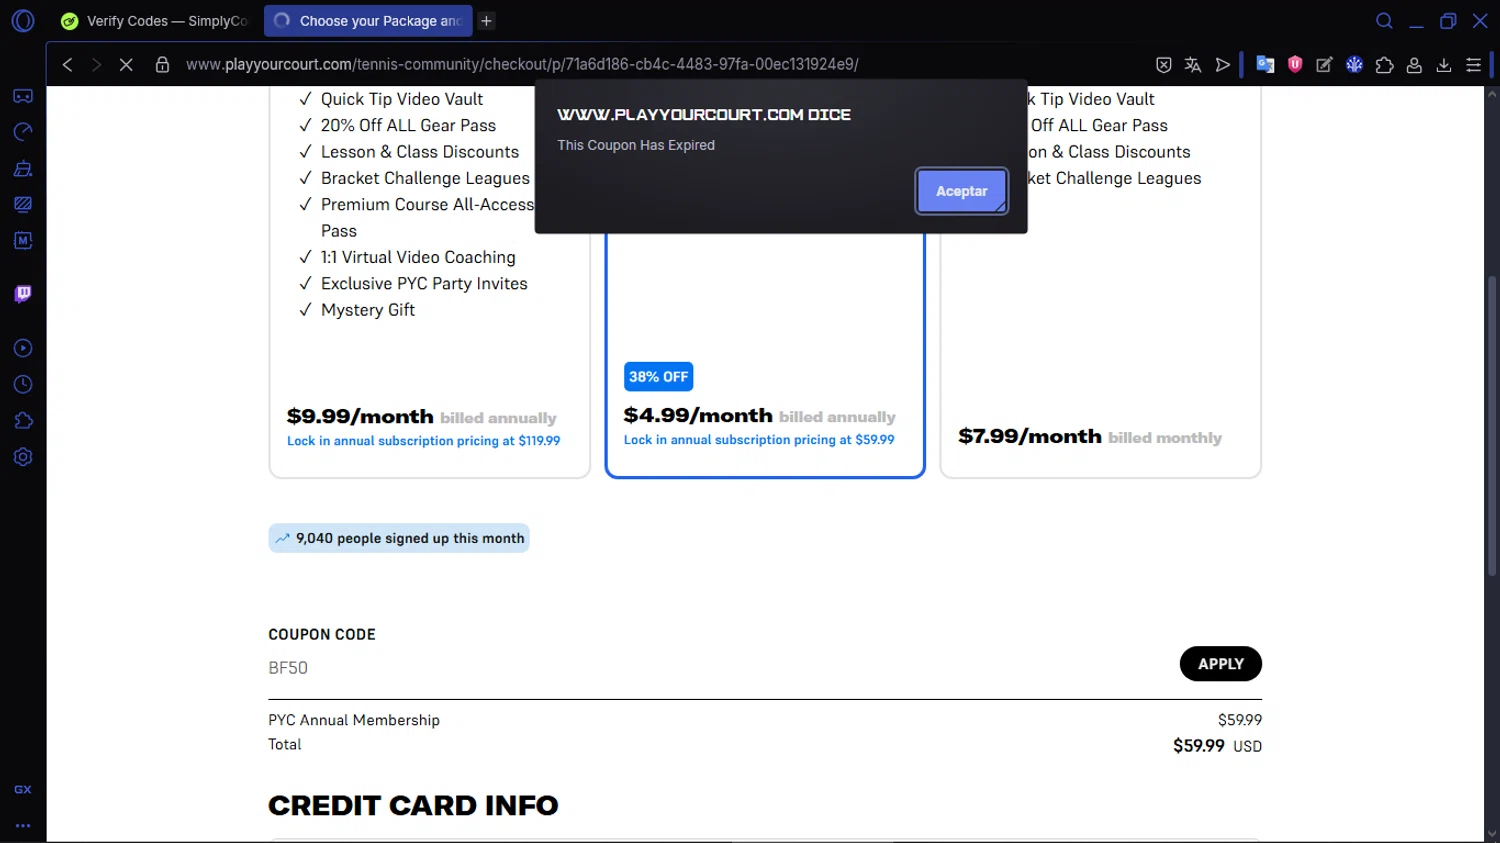This screenshot has width=1500, height=843.
Task: Open the M-labeled panel in sidebar
Action: [x=23, y=240]
